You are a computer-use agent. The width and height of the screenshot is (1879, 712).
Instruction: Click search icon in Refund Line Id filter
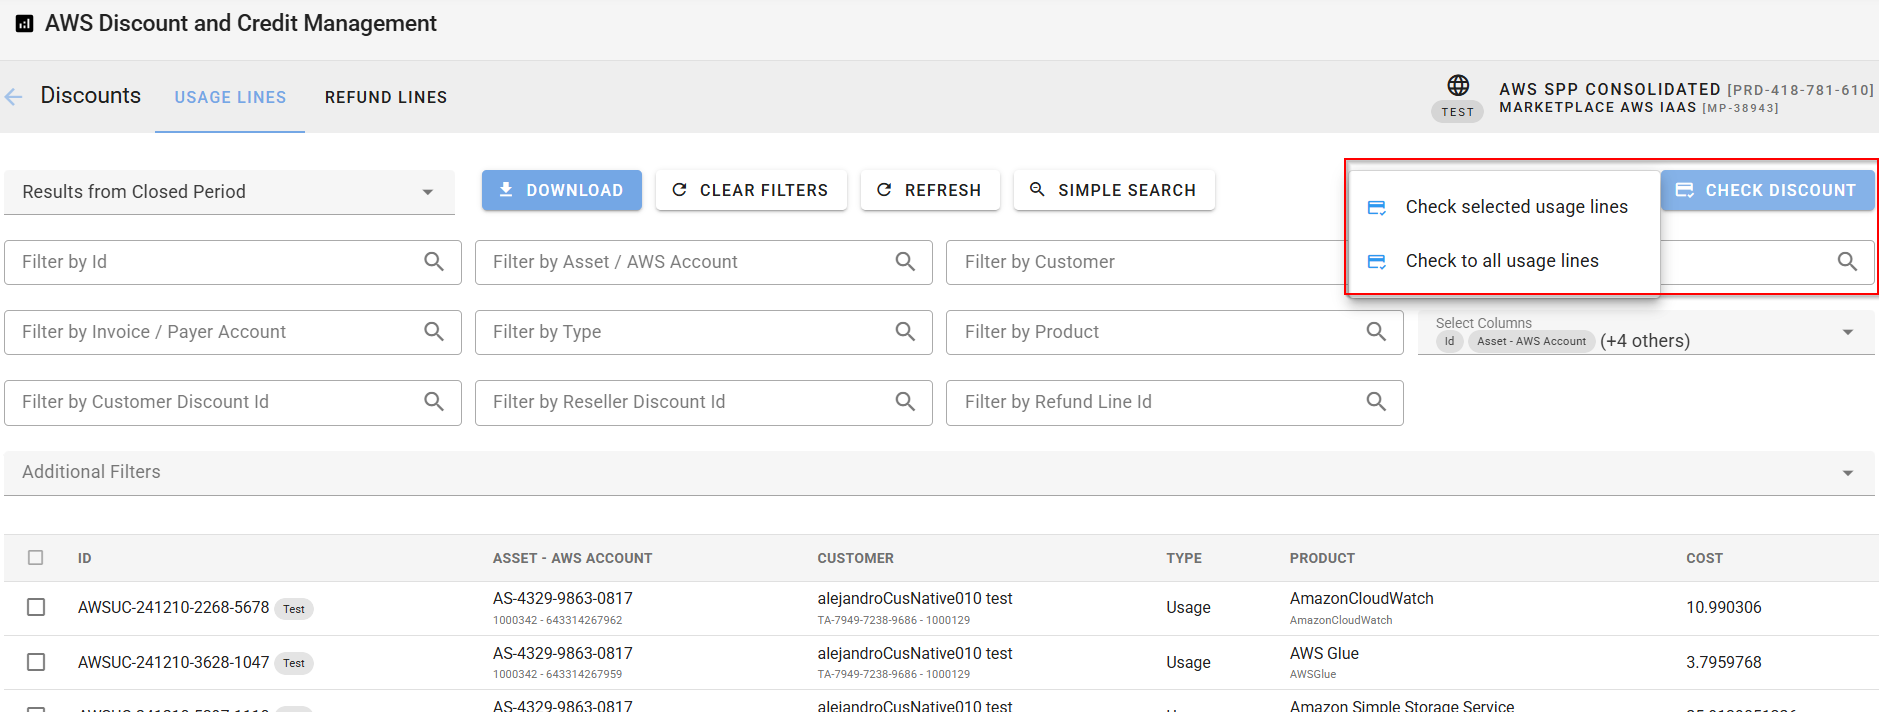point(1376,402)
